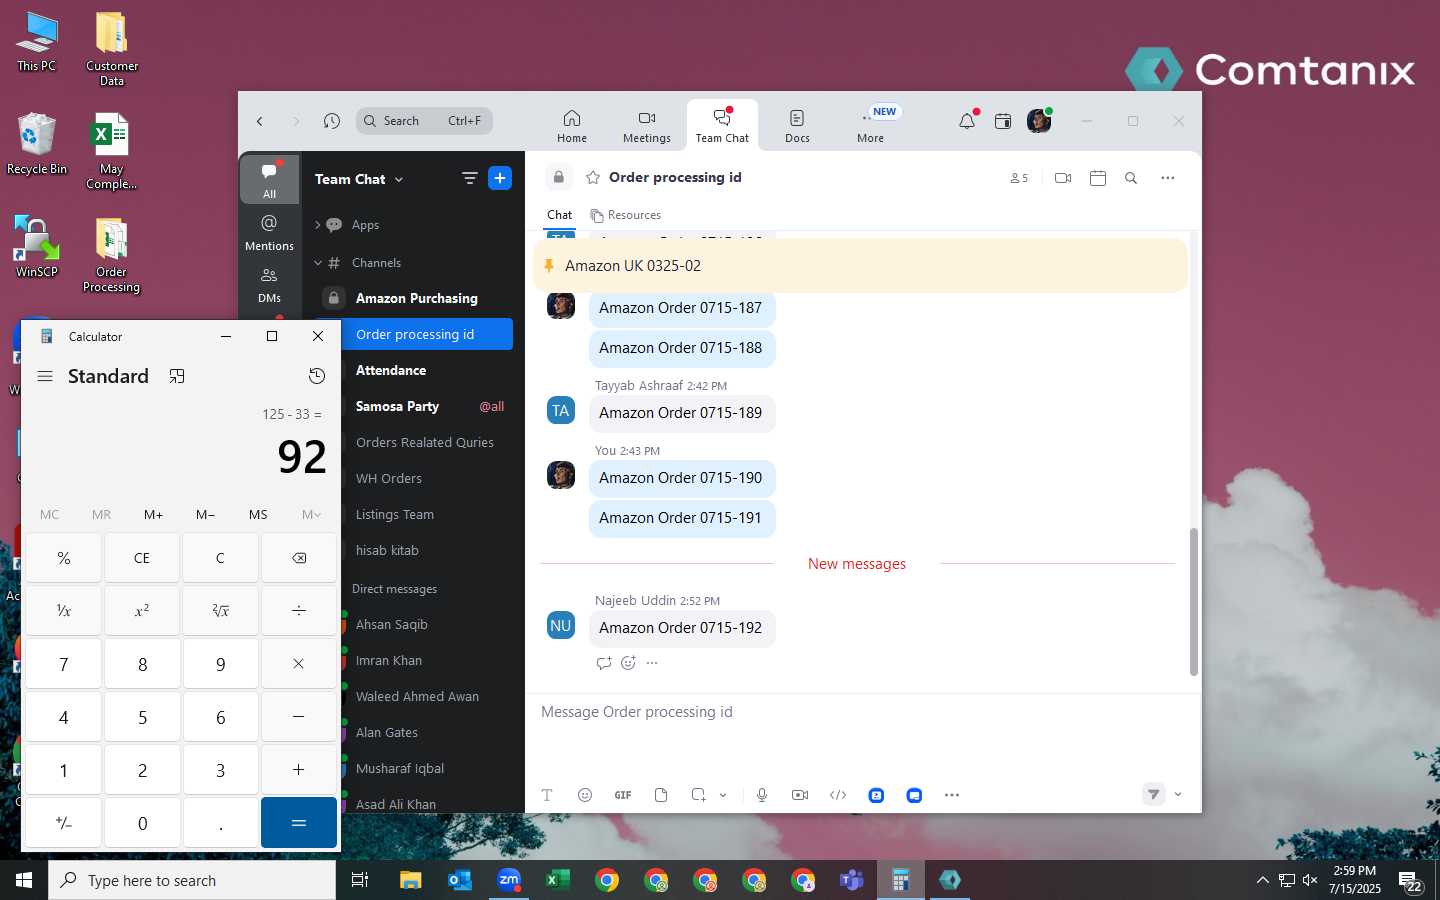Attach a file to the message
The height and width of the screenshot is (900, 1440).
point(661,795)
